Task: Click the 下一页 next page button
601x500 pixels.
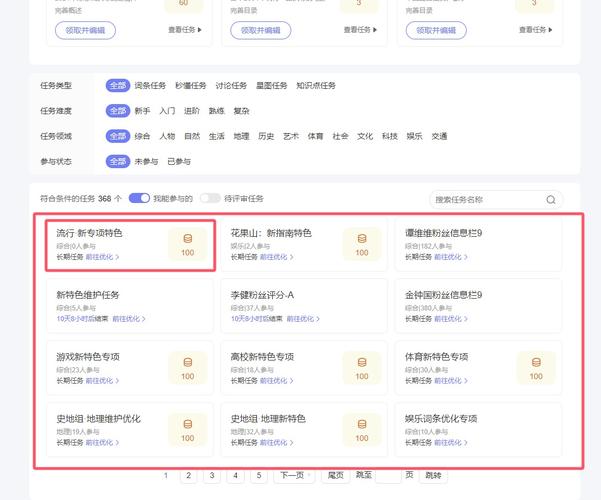Action: [294, 475]
